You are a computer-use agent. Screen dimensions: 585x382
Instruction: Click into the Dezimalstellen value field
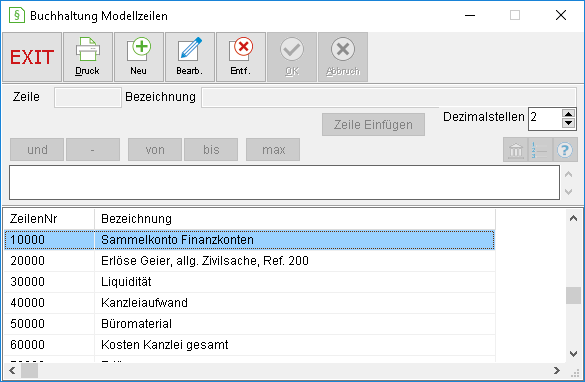coord(545,118)
